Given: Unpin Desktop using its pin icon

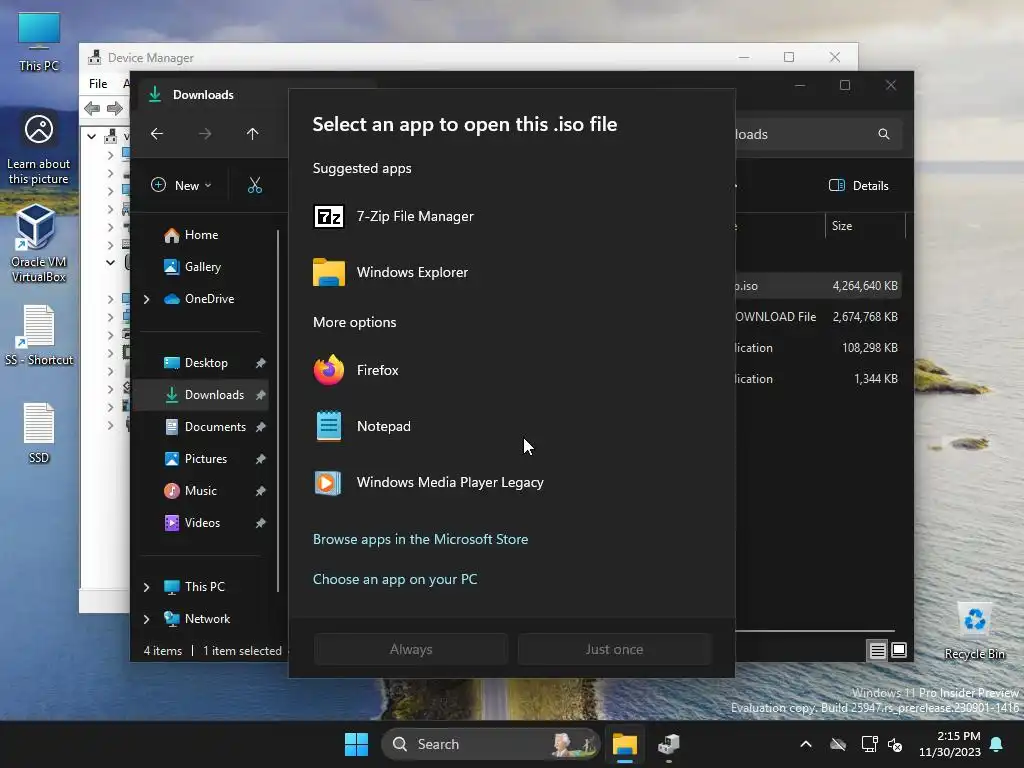Looking at the screenshot, I should pyautogui.click(x=261, y=363).
